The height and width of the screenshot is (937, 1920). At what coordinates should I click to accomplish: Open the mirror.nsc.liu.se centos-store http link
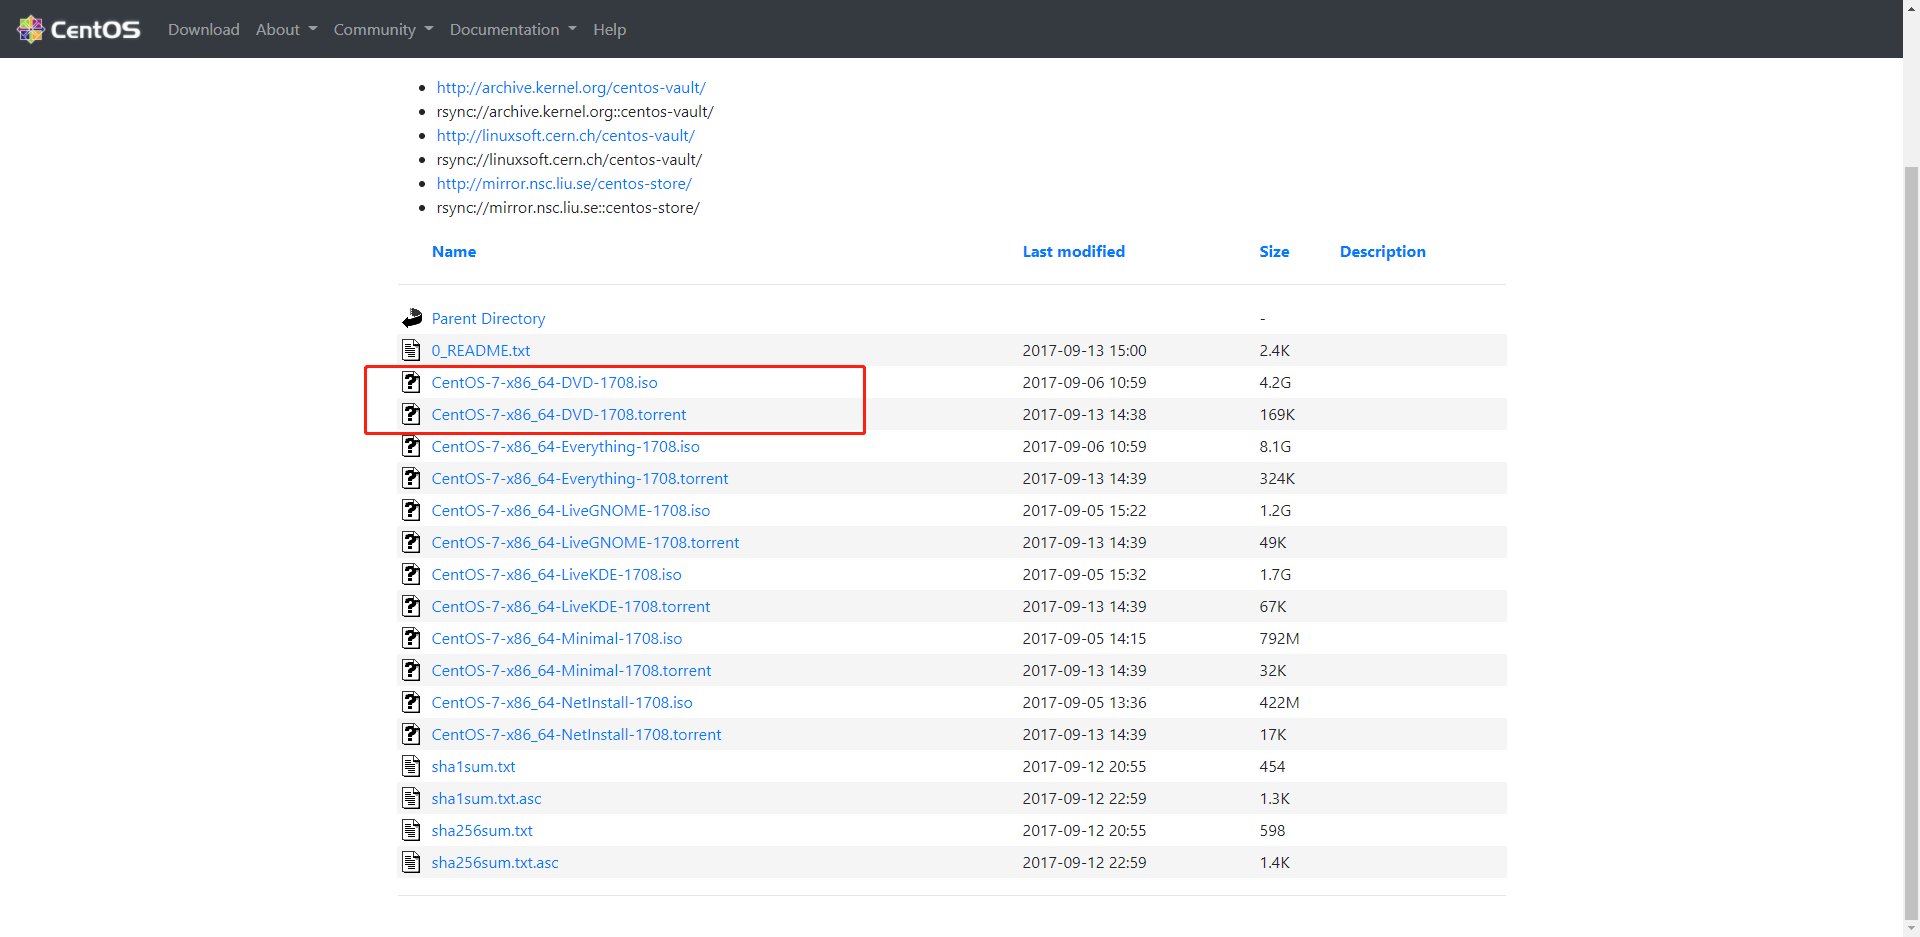(564, 183)
